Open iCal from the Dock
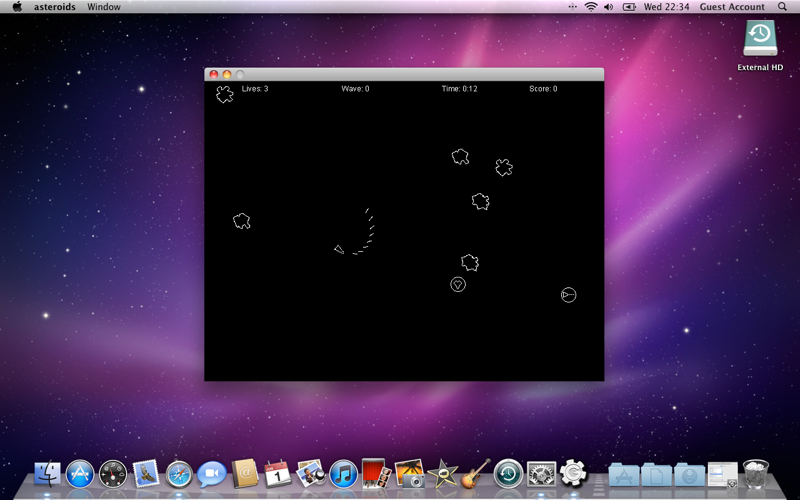 tap(278, 474)
